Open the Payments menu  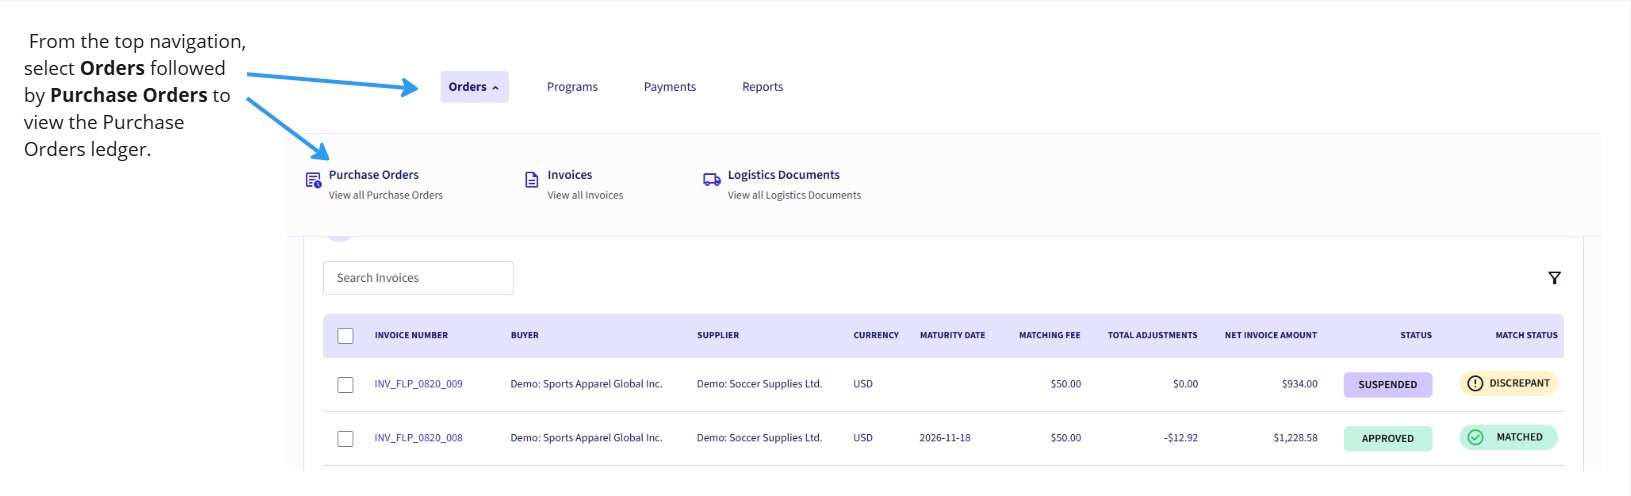pos(670,87)
